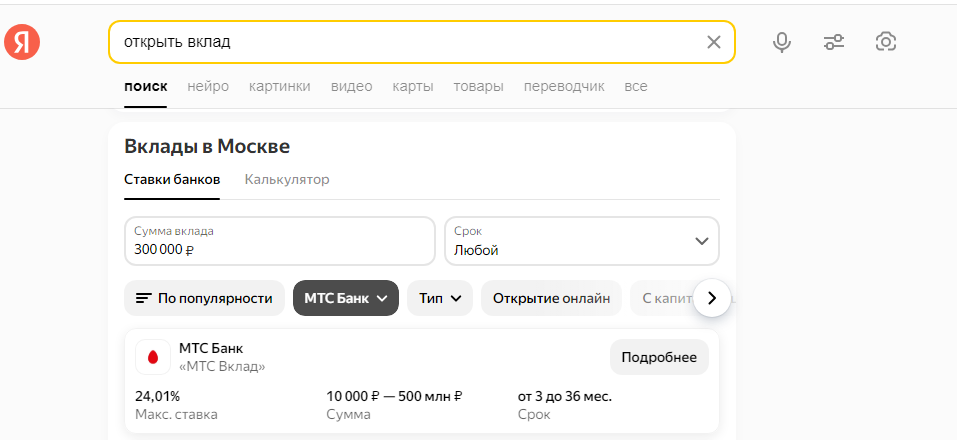Viewport: 957px width, 440px height.
Task: Select the 'поиск' tab
Action: pos(145,87)
